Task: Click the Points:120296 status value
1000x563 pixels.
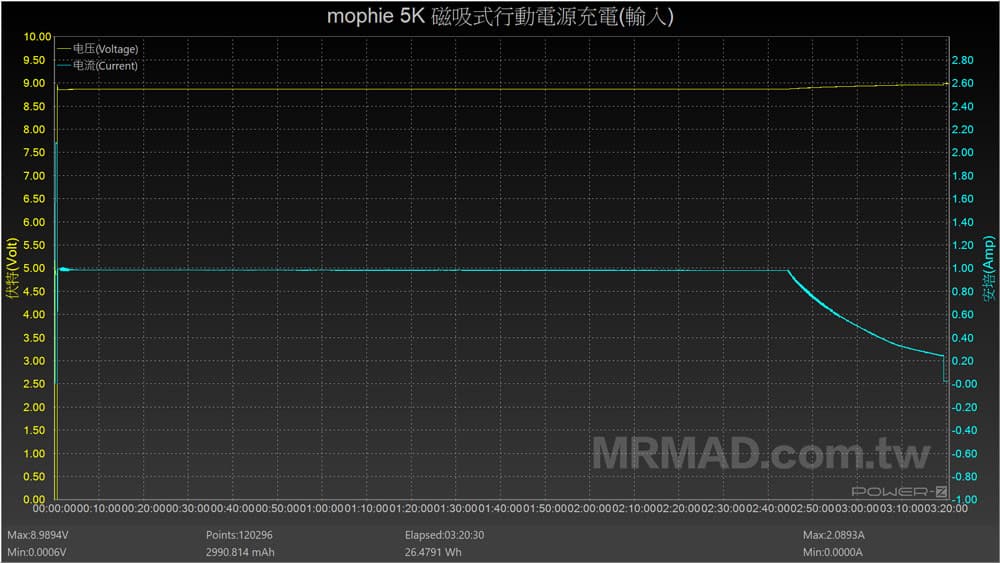Action: [239, 535]
